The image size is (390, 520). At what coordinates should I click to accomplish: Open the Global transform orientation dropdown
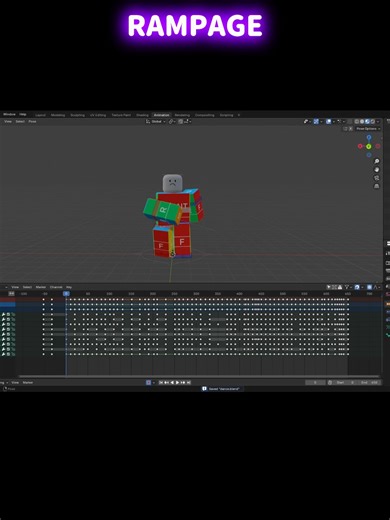156,122
